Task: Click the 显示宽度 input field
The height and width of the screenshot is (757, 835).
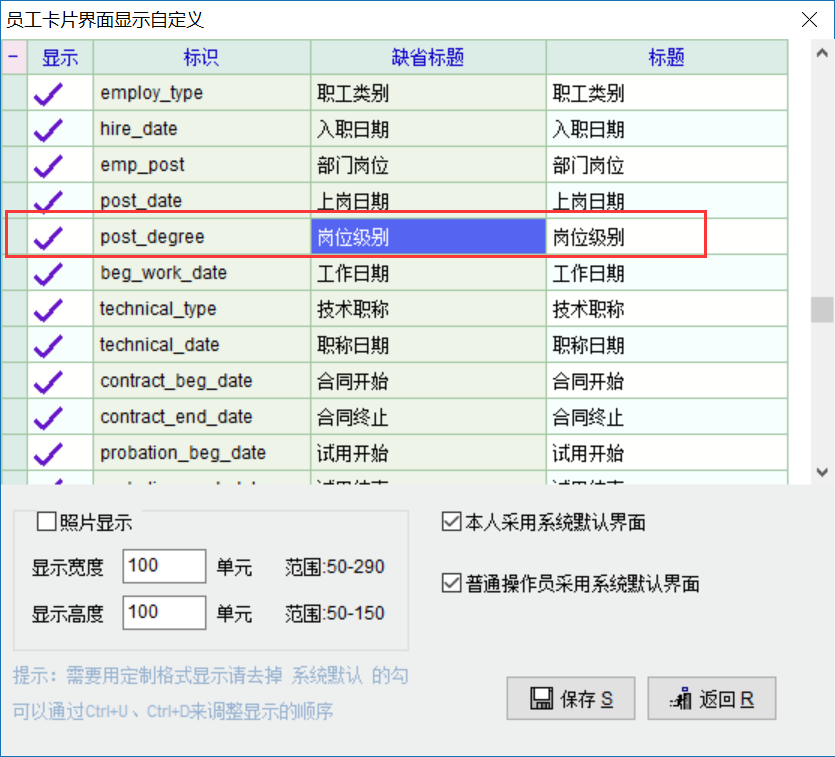Action: pyautogui.click(x=164, y=566)
